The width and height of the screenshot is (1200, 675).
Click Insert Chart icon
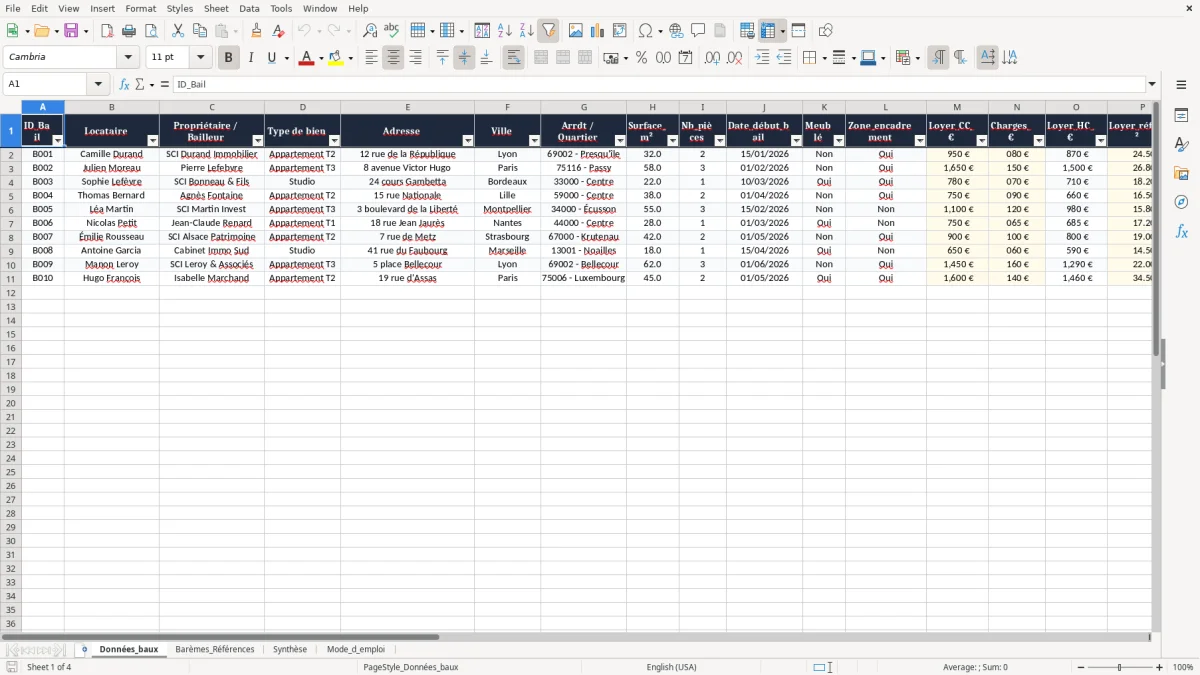coord(598,31)
